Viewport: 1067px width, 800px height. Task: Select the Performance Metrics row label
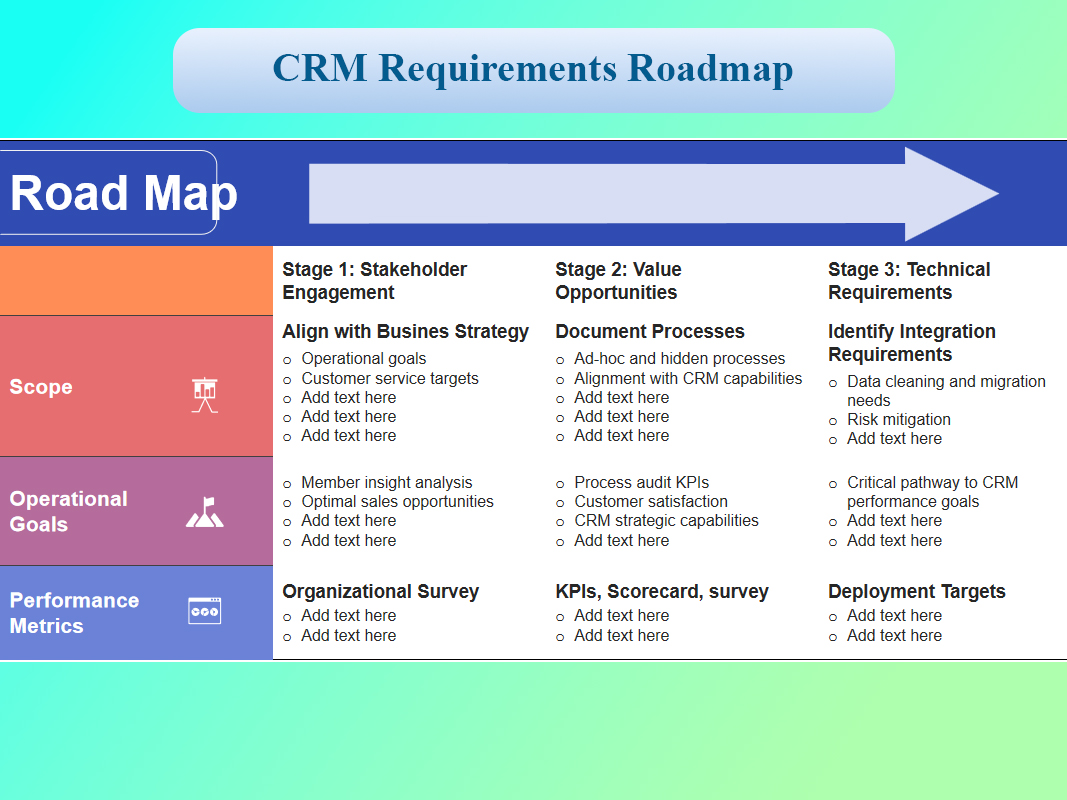click(74, 613)
